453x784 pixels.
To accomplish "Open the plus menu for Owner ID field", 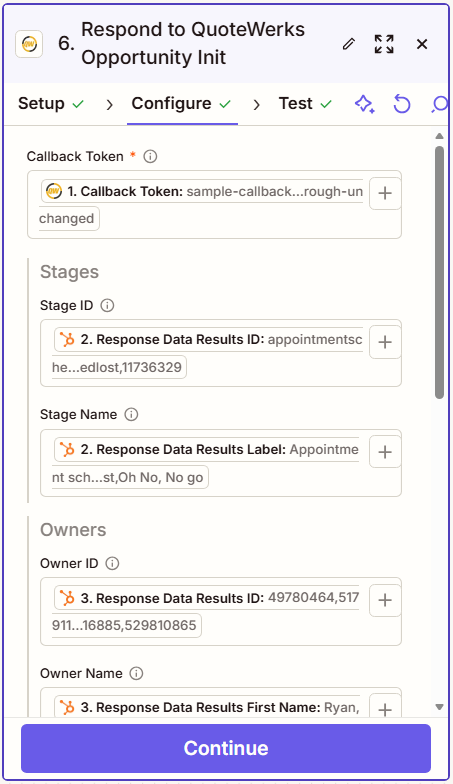I will click(385, 600).
